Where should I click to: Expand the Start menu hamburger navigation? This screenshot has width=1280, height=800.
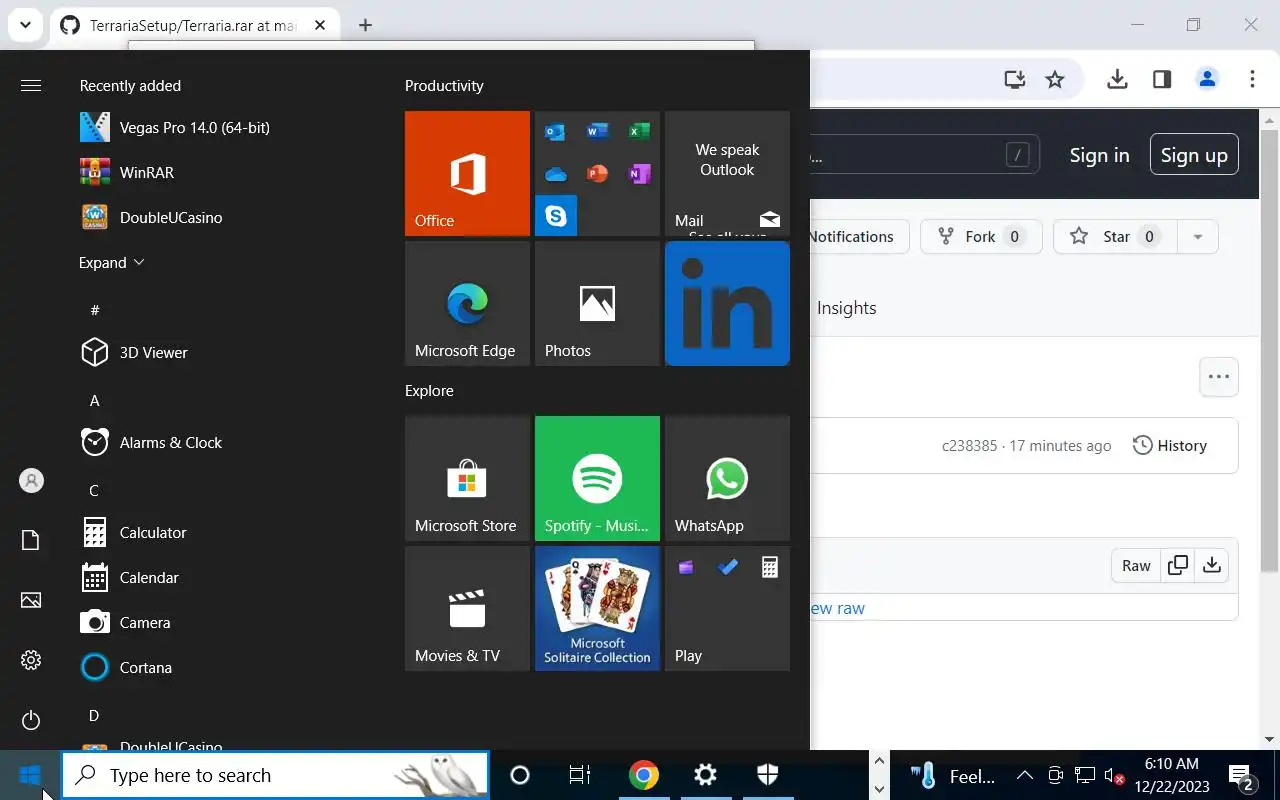click(31, 85)
